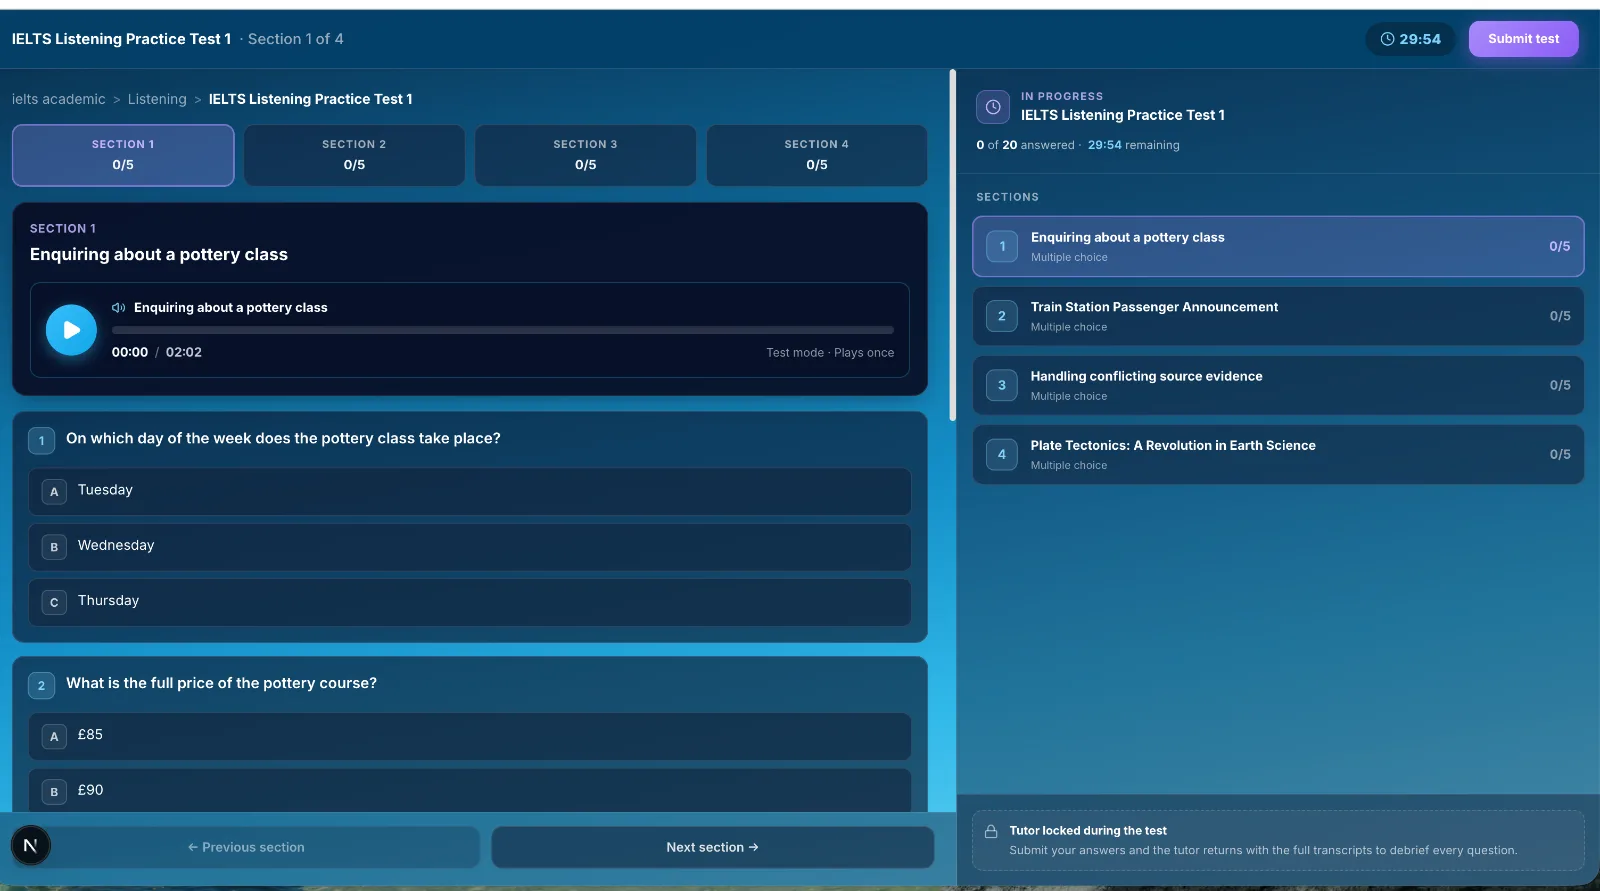The width and height of the screenshot is (1600, 891).
Task: Switch to the Section 3 tab
Action: click(585, 155)
